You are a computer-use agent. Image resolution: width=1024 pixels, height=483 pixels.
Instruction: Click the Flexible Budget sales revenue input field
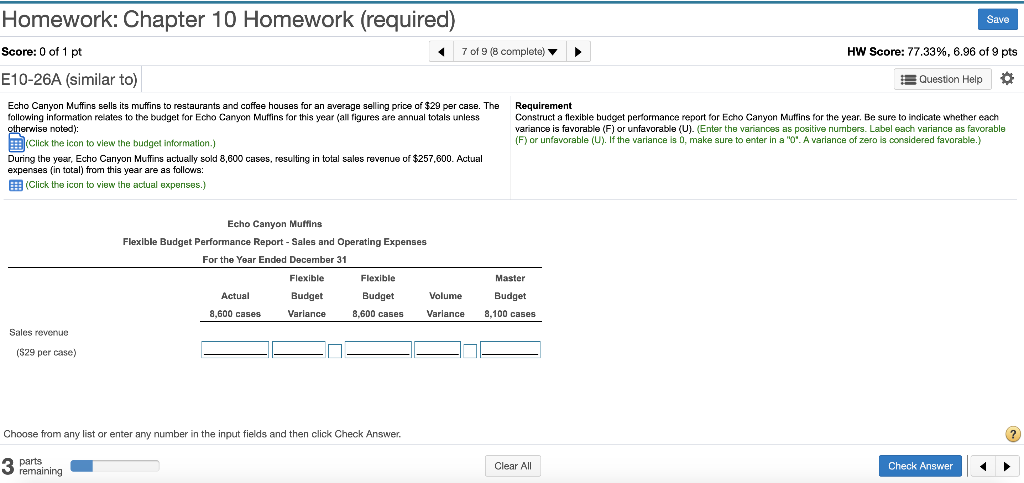pyautogui.click(x=378, y=349)
